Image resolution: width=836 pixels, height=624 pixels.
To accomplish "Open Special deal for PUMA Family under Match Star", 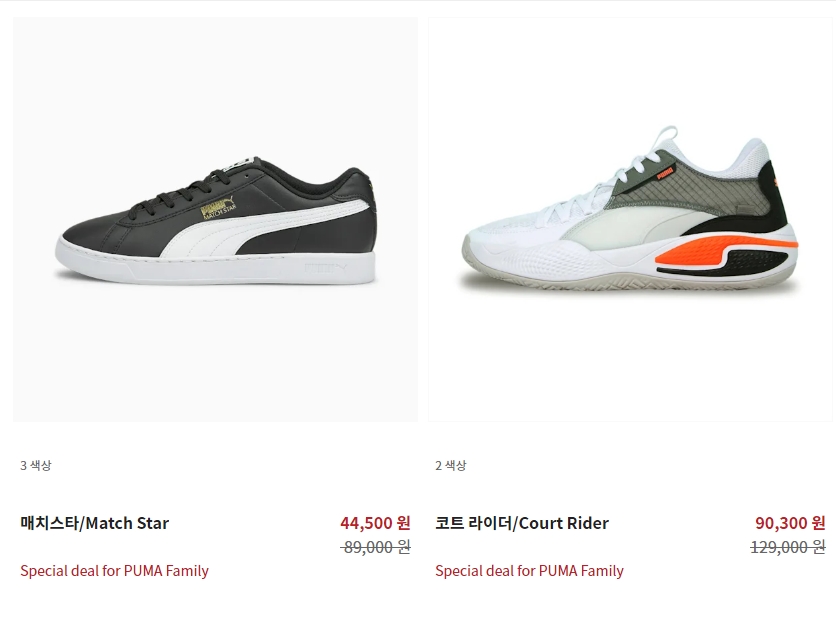I will coord(114,571).
